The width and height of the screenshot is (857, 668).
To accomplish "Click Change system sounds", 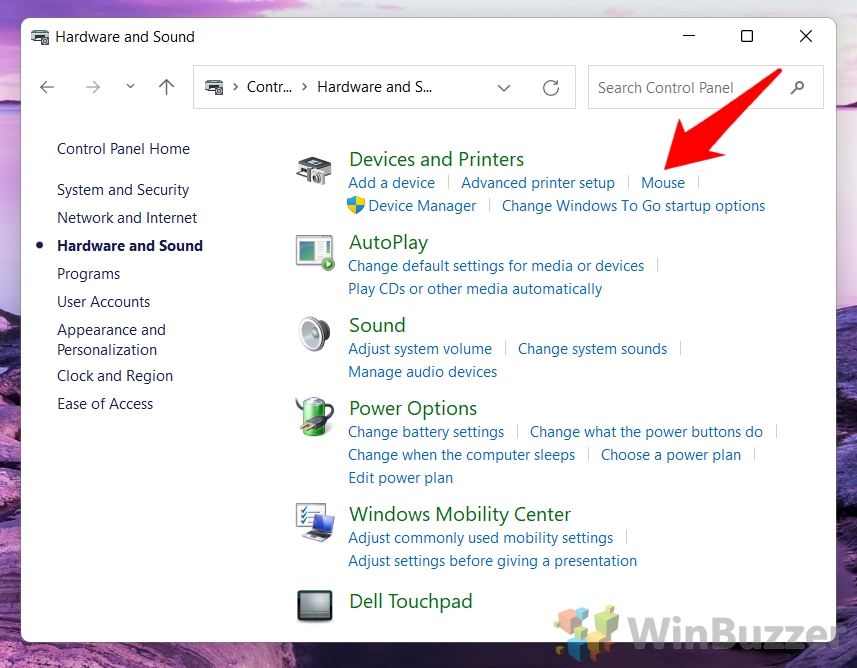I will (592, 349).
